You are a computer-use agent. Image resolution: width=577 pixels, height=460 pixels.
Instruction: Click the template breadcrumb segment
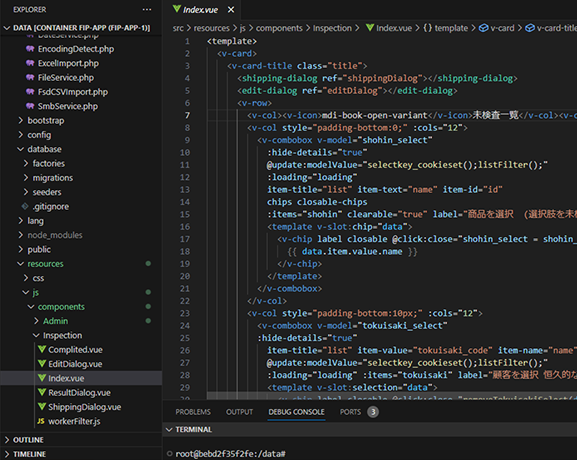point(451,28)
